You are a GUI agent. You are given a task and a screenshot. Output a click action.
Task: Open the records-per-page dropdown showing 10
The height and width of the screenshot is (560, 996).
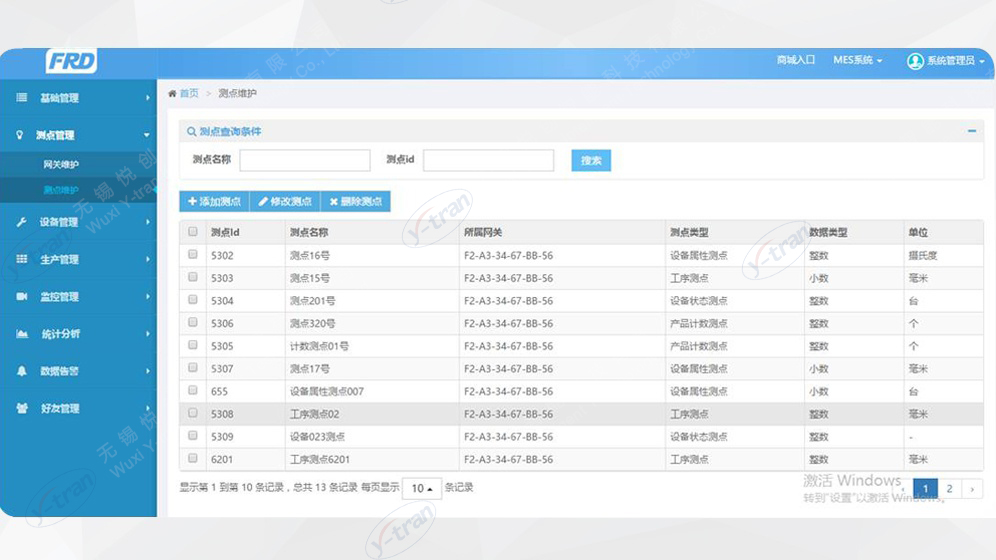[423, 489]
